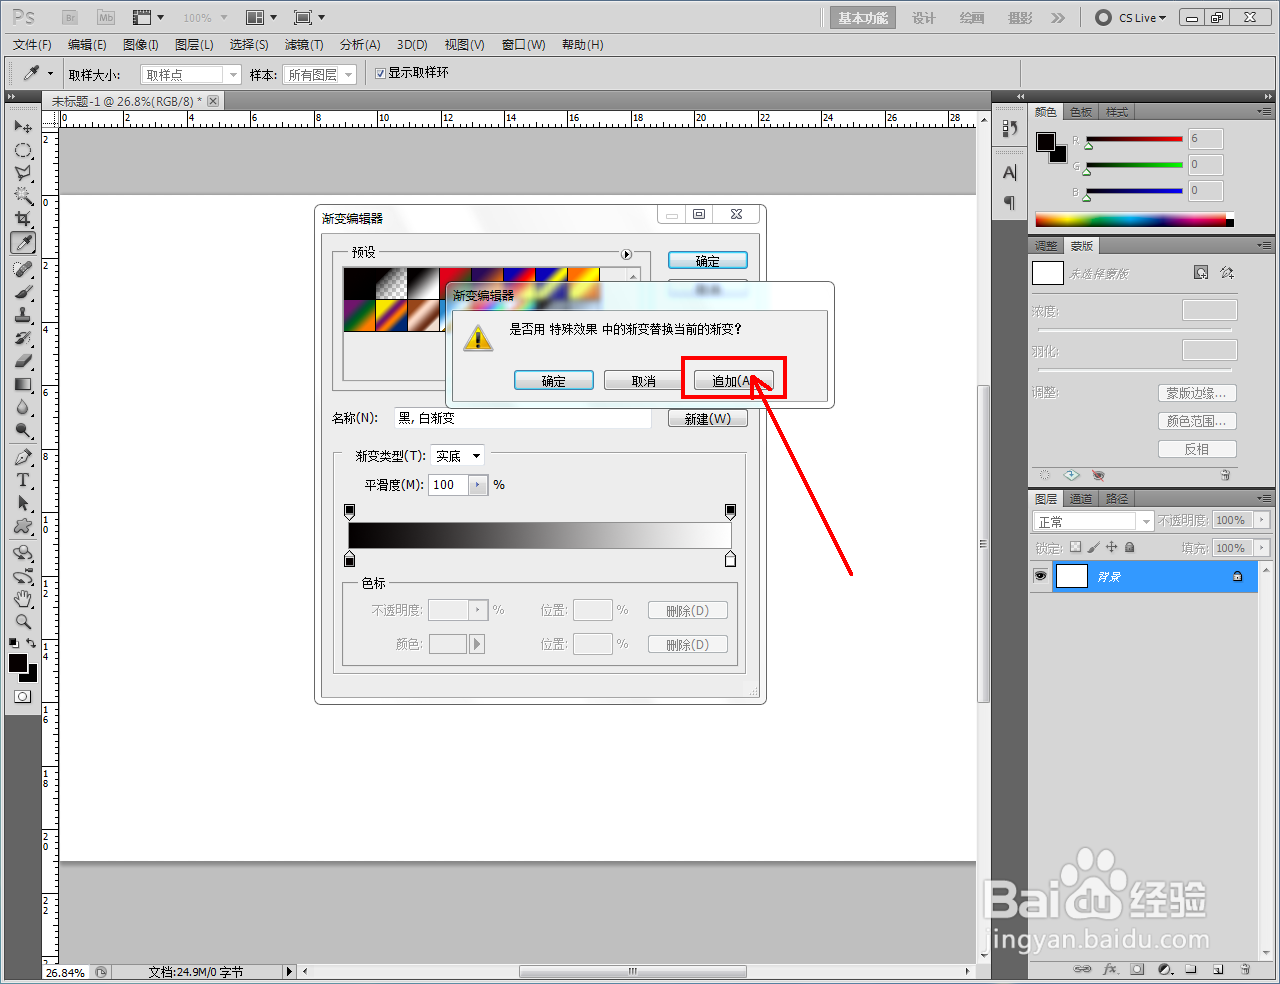Viewport: 1280px width, 984px height.
Task: Toggle lock all
Action: [x=1129, y=547]
